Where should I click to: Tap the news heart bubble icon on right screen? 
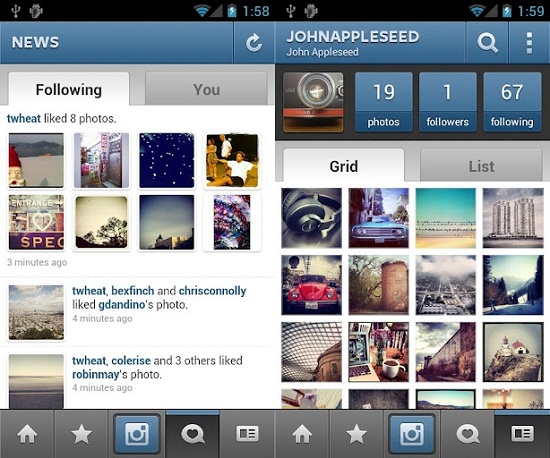coord(468,434)
